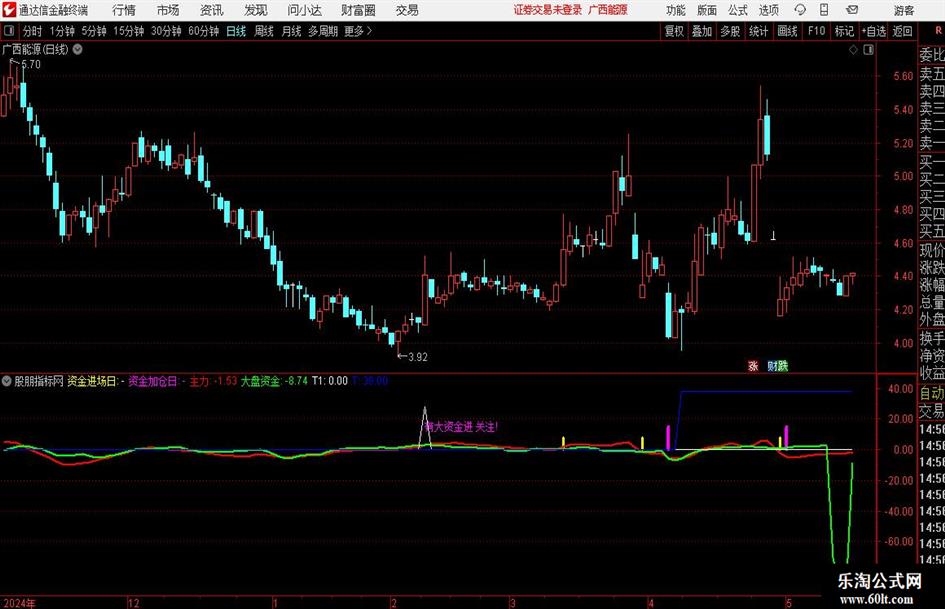Image resolution: width=945 pixels, height=609 pixels.
Task: Click the 主力 indicator value label
Action: click(x=213, y=381)
